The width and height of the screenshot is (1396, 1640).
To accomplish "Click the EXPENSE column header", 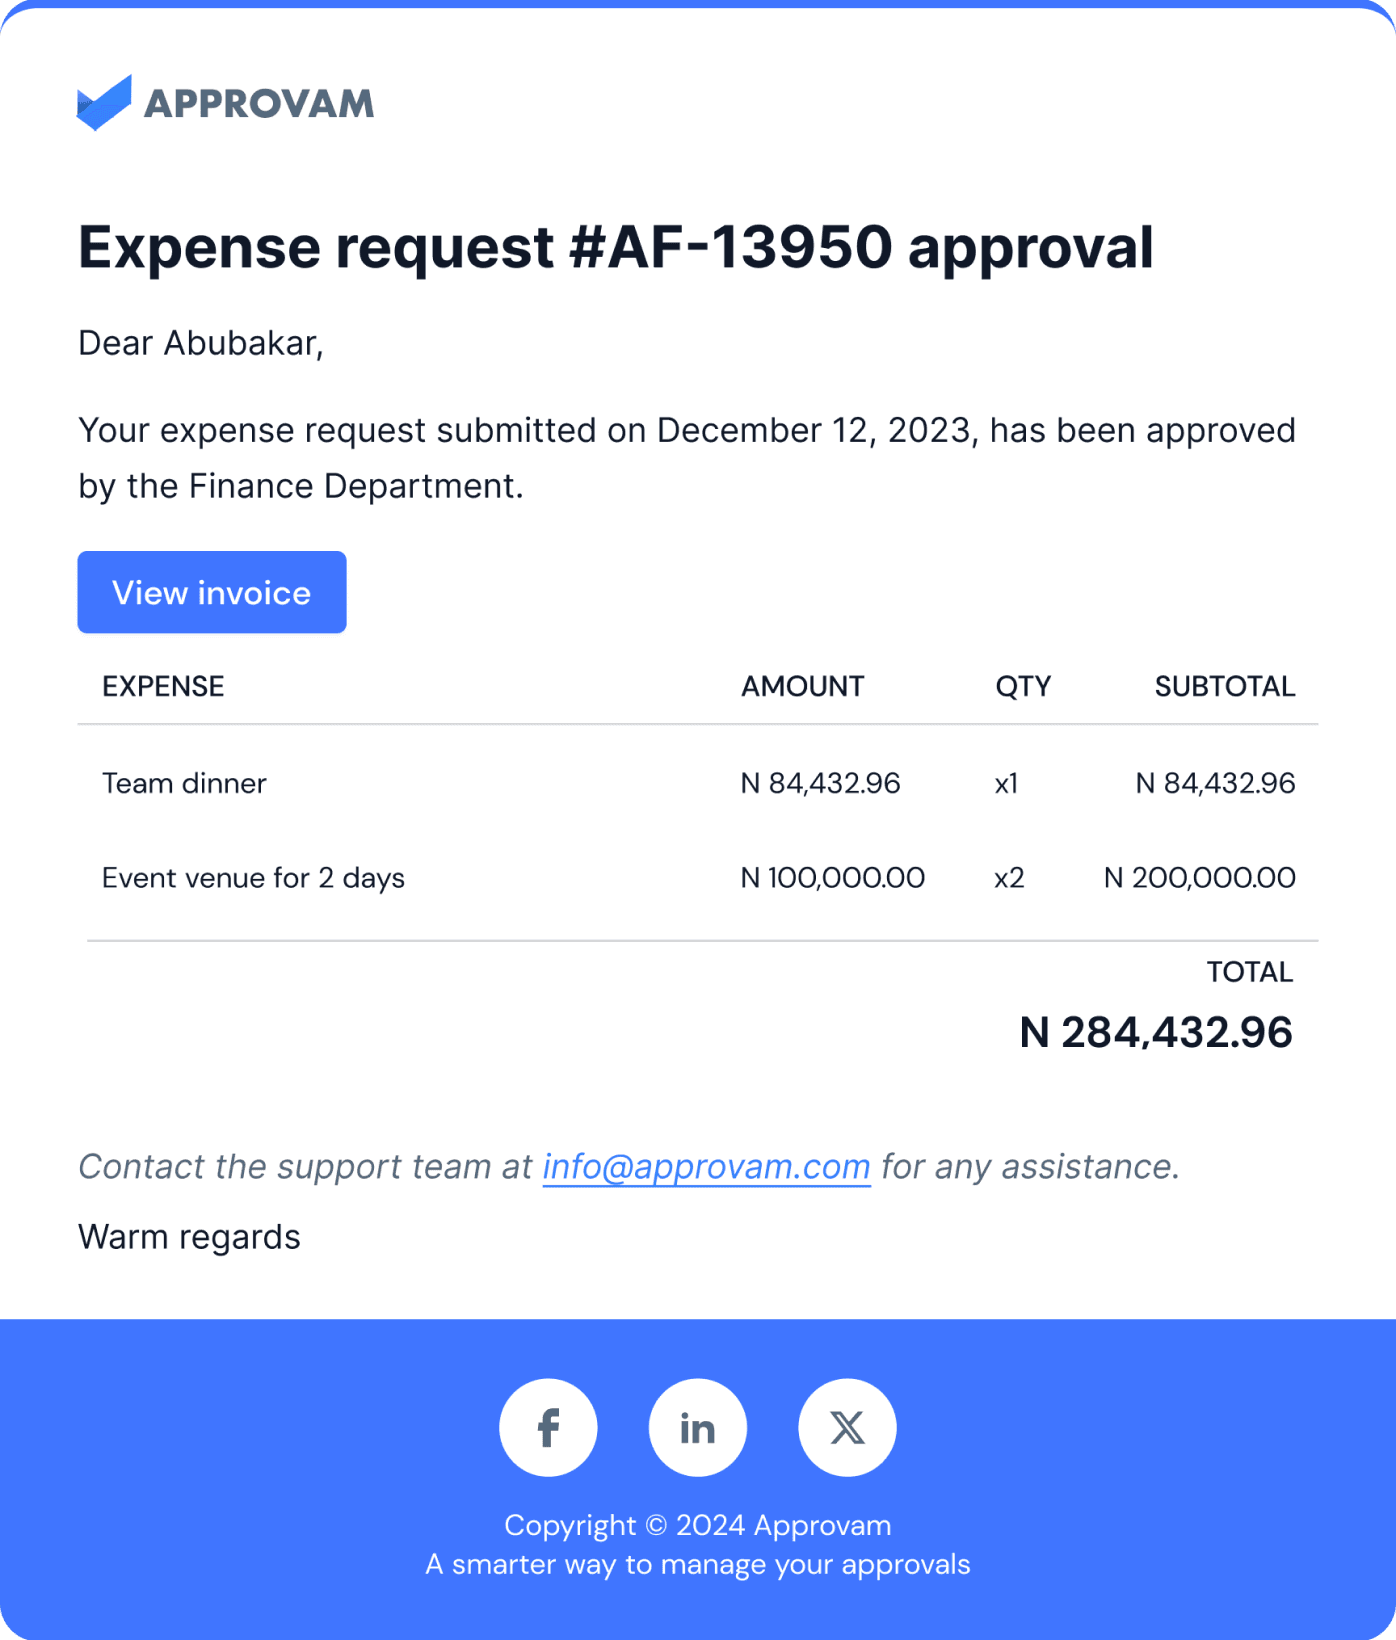I will point(163,686).
